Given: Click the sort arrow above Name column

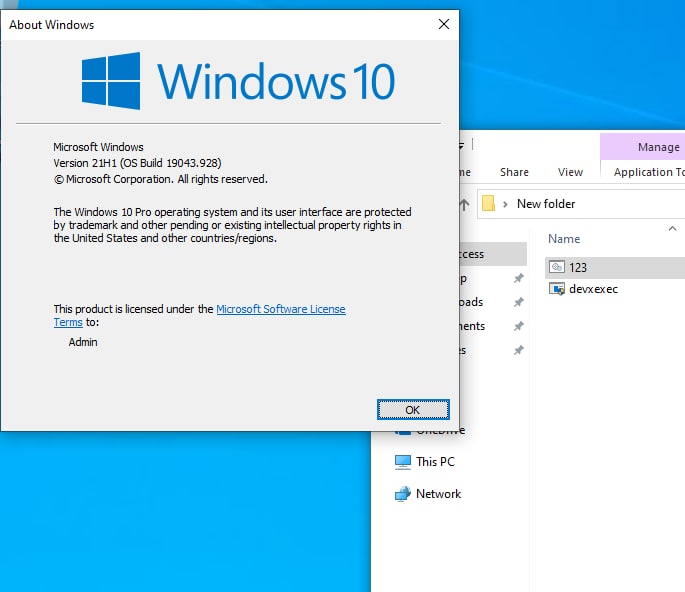Looking at the screenshot, I should pyautogui.click(x=672, y=228).
